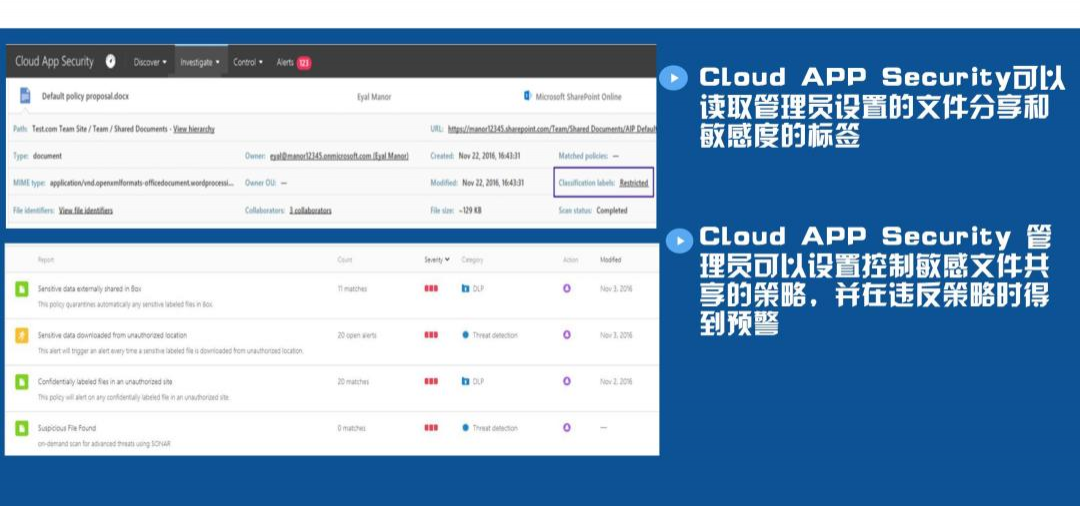Click the second slide bullet play icon
Image resolution: width=1080 pixels, height=506 pixels.
point(680,240)
